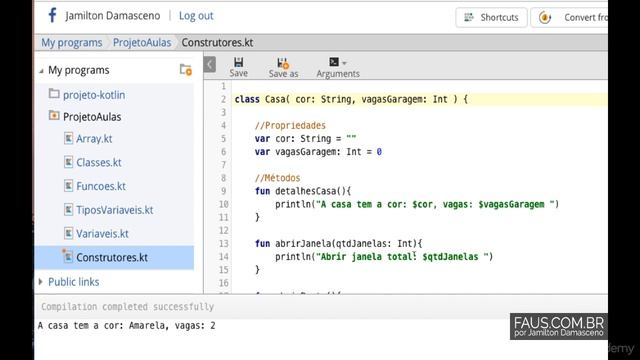The height and width of the screenshot is (360, 640).
Task: Click the //Métodos comment line
Action: tap(278, 178)
